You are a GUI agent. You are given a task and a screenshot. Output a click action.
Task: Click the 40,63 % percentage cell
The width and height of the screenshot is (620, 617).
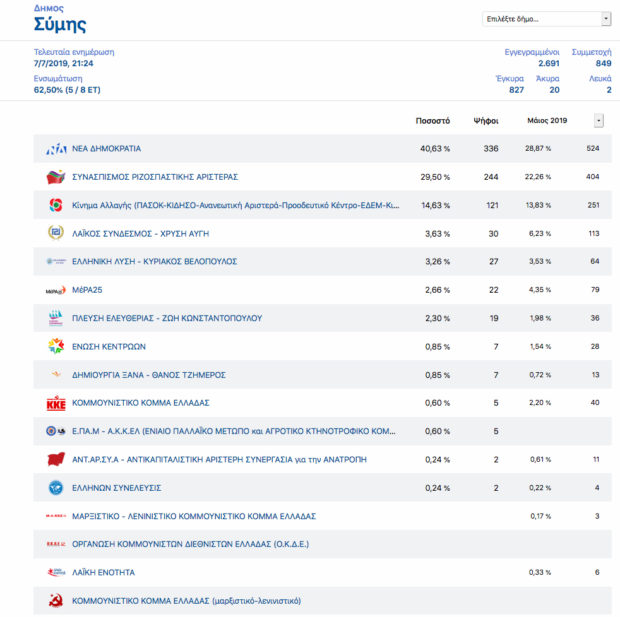coord(435,149)
